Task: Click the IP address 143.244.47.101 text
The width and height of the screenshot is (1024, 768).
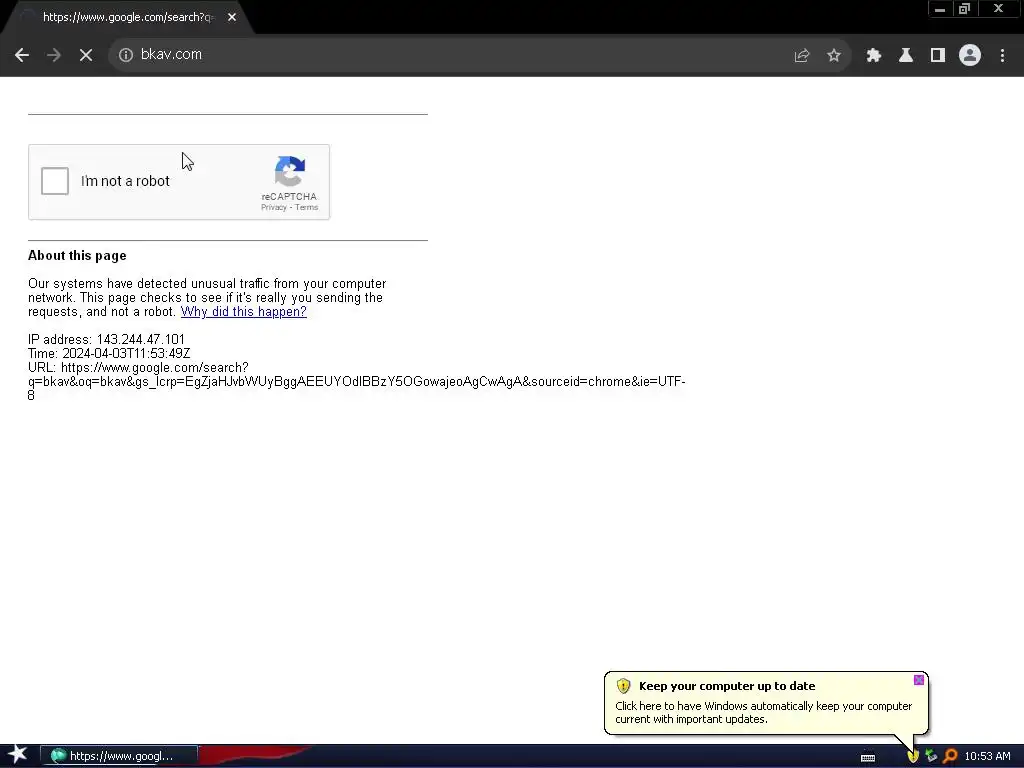Action: (x=106, y=340)
